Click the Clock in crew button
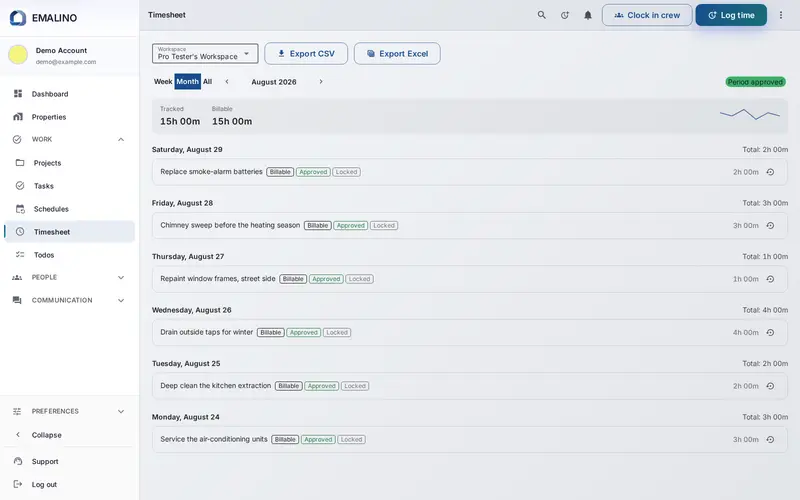 click(x=647, y=15)
